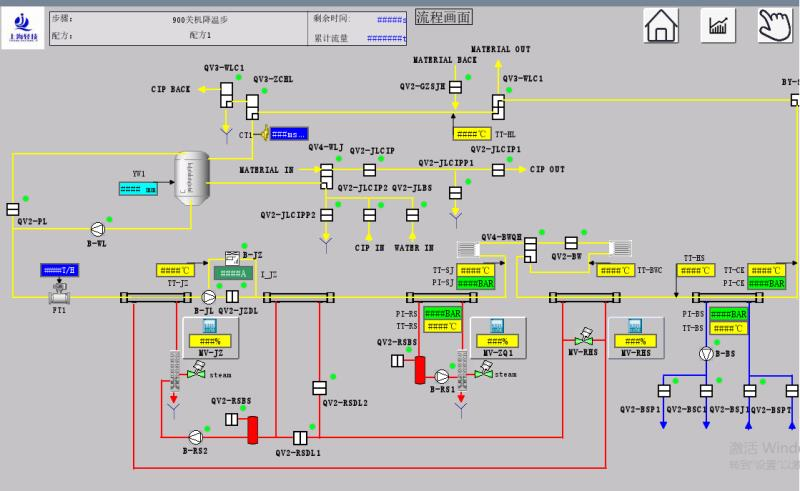800x491 pixels.
Task: Go to the home screen icon
Action: (x=661, y=27)
